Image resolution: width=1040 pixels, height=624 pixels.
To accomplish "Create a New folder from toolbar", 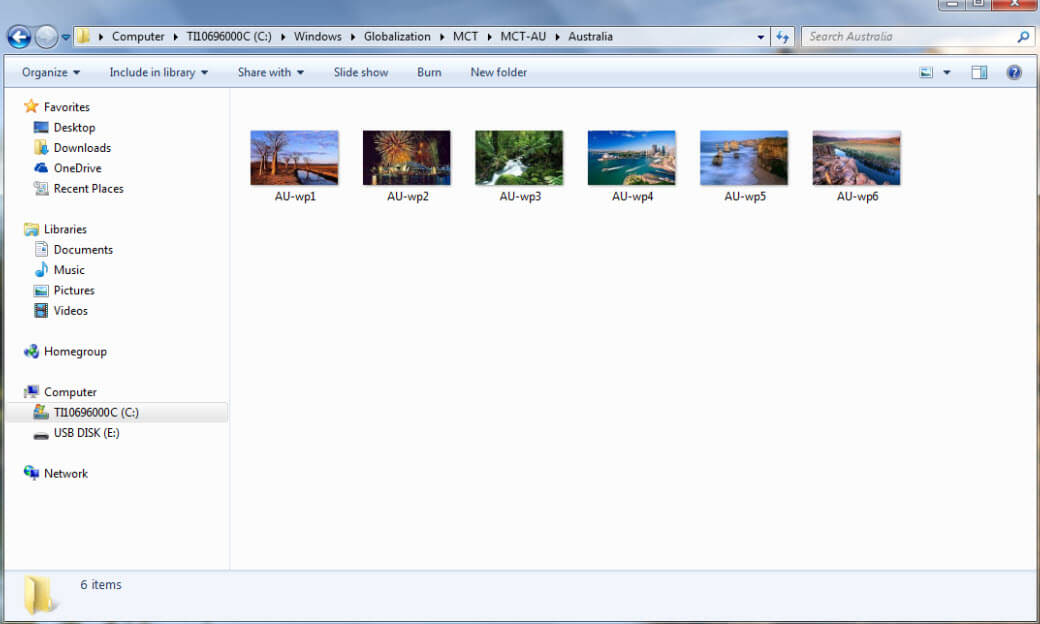I will tap(498, 72).
